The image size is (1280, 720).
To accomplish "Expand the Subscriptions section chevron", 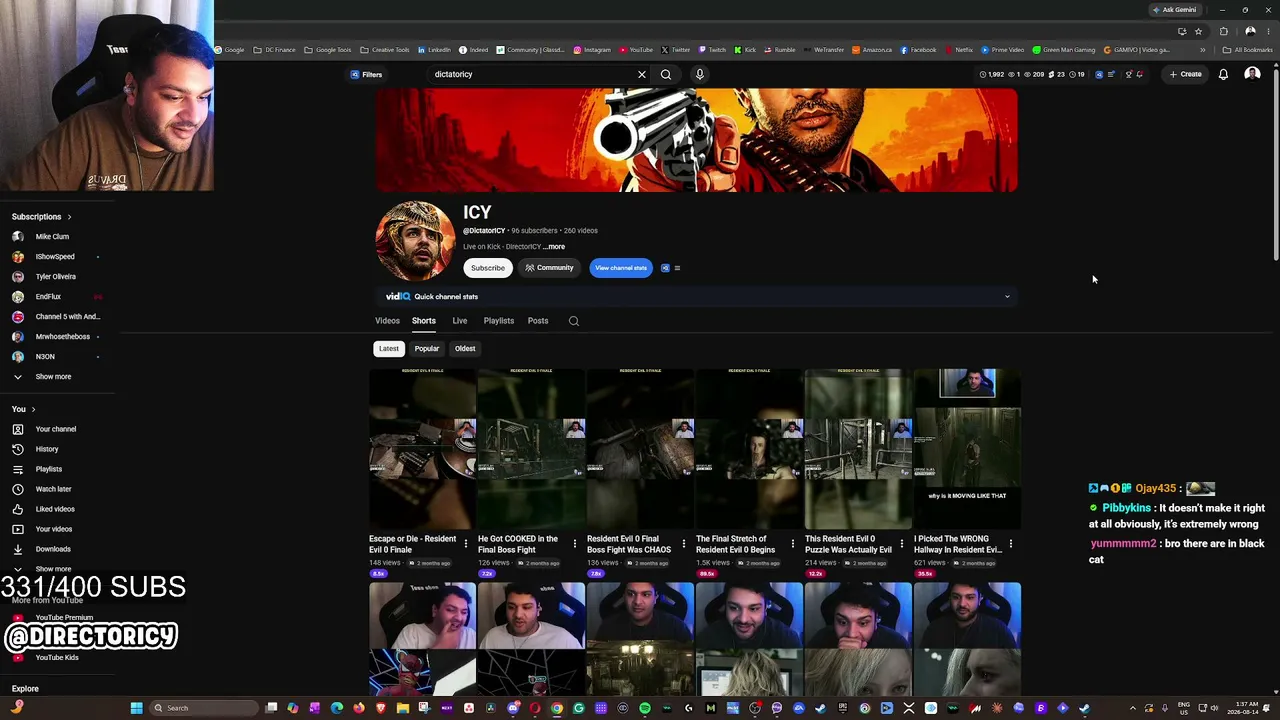I will pos(69,217).
